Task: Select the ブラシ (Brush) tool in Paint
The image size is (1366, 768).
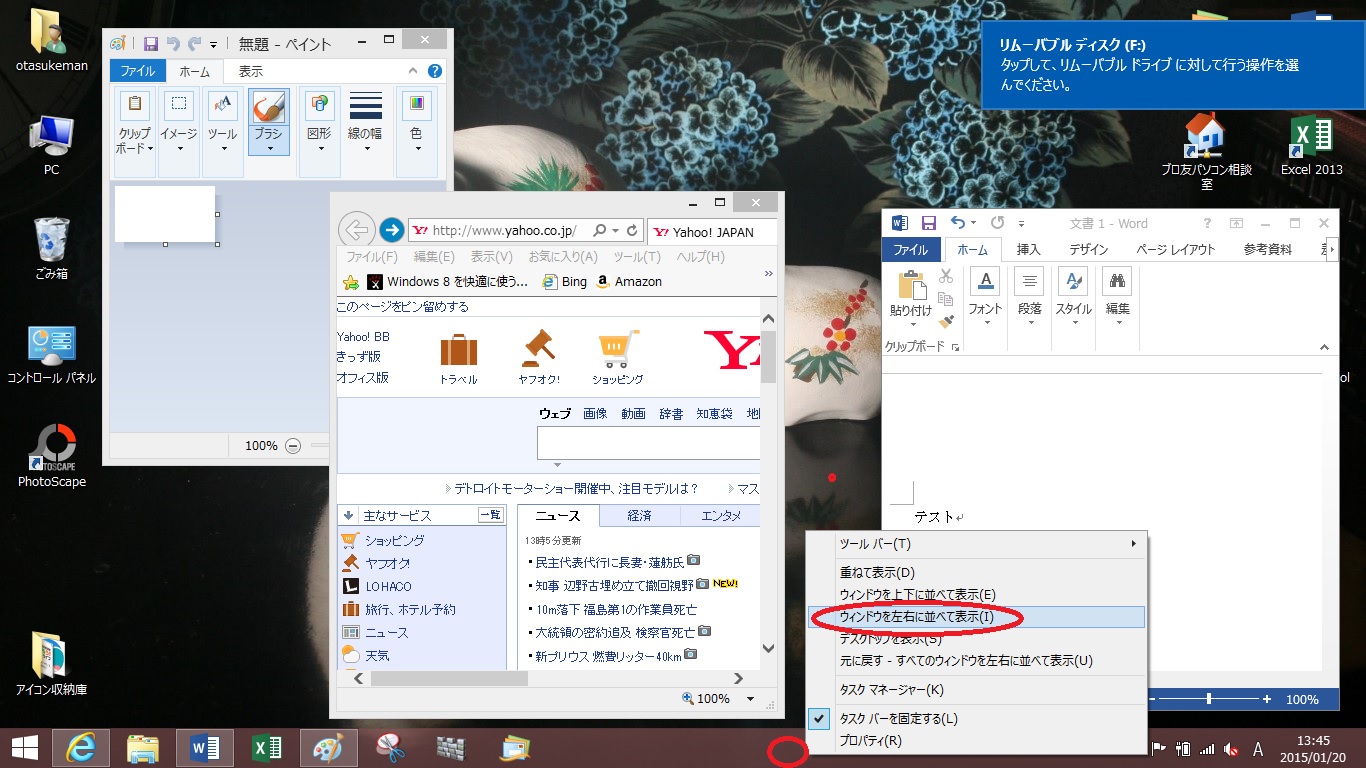Action: click(x=269, y=121)
